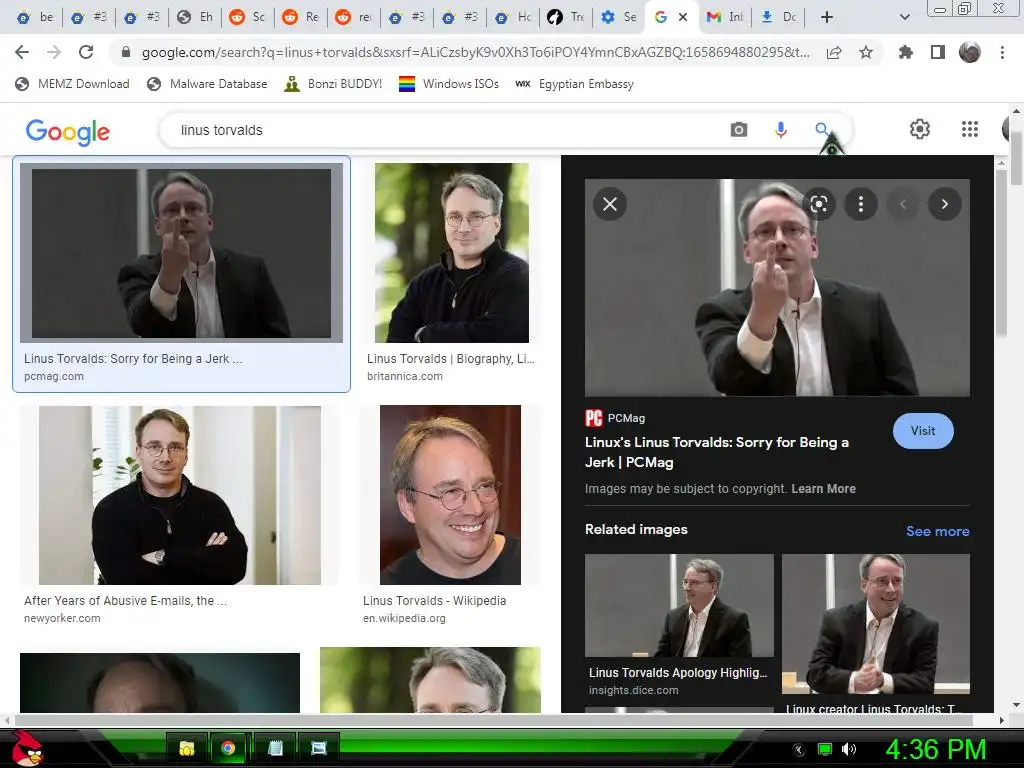This screenshot has height=768, width=1024.
Task: Open the Linux creator Linus Torvalds related image
Action: pyautogui.click(x=875, y=624)
